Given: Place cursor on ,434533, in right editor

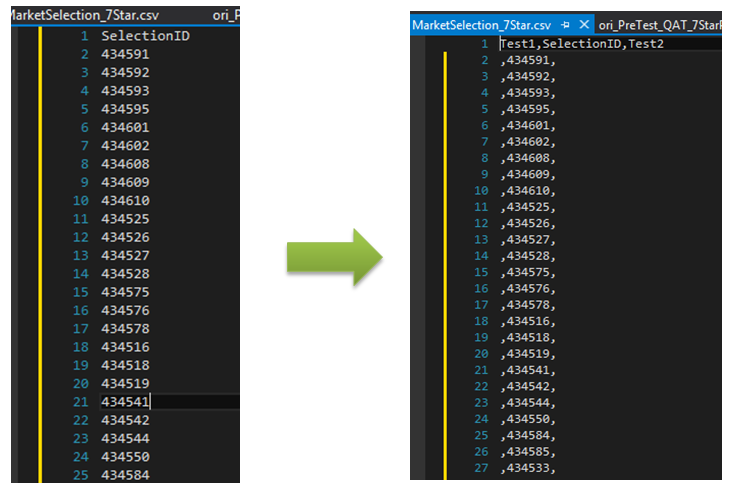Looking at the screenshot, I should (x=527, y=467).
